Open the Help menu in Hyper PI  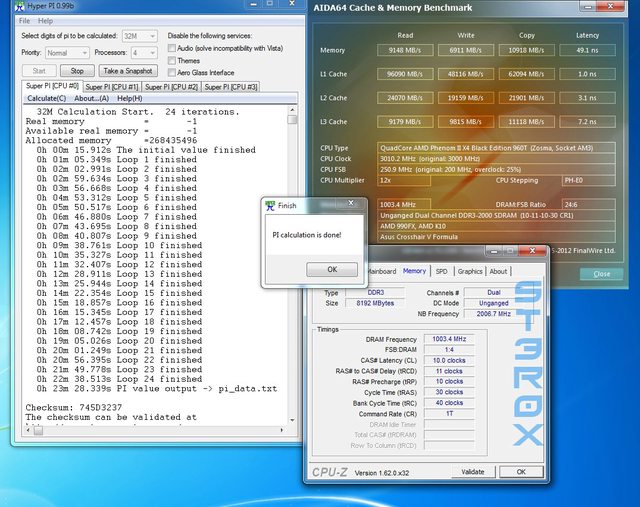pos(45,21)
